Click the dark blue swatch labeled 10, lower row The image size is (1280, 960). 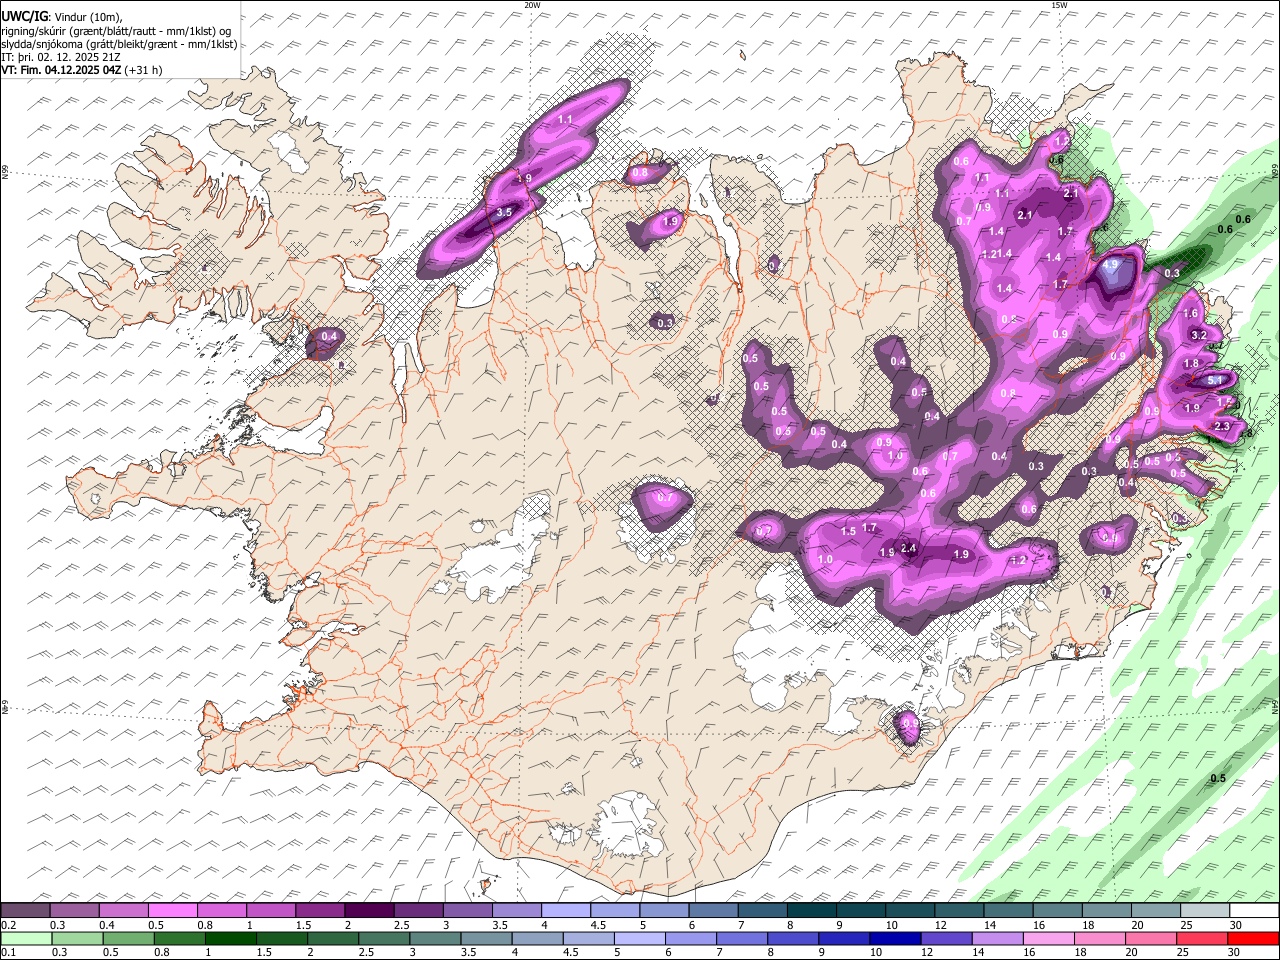(x=893, y=938)
